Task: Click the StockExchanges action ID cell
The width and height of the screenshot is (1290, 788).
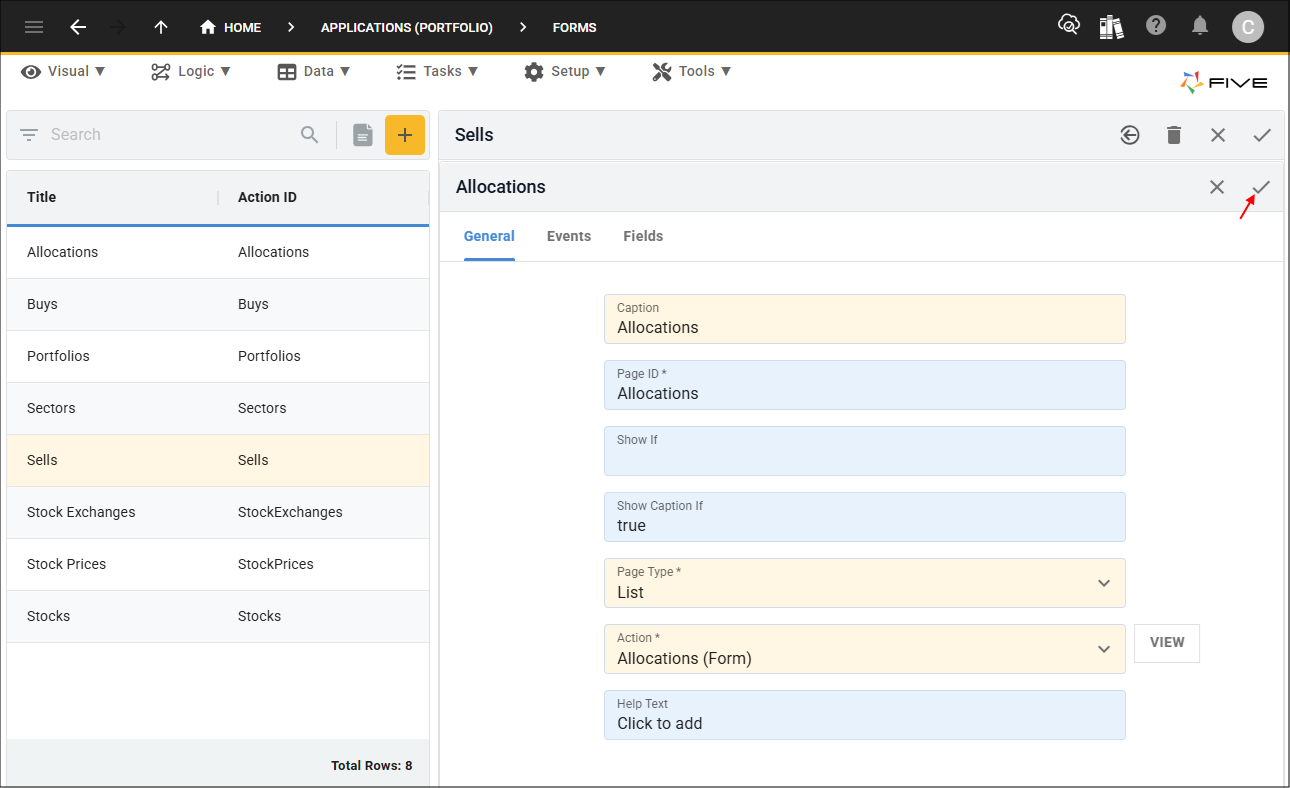Action: tap(290, 512)
